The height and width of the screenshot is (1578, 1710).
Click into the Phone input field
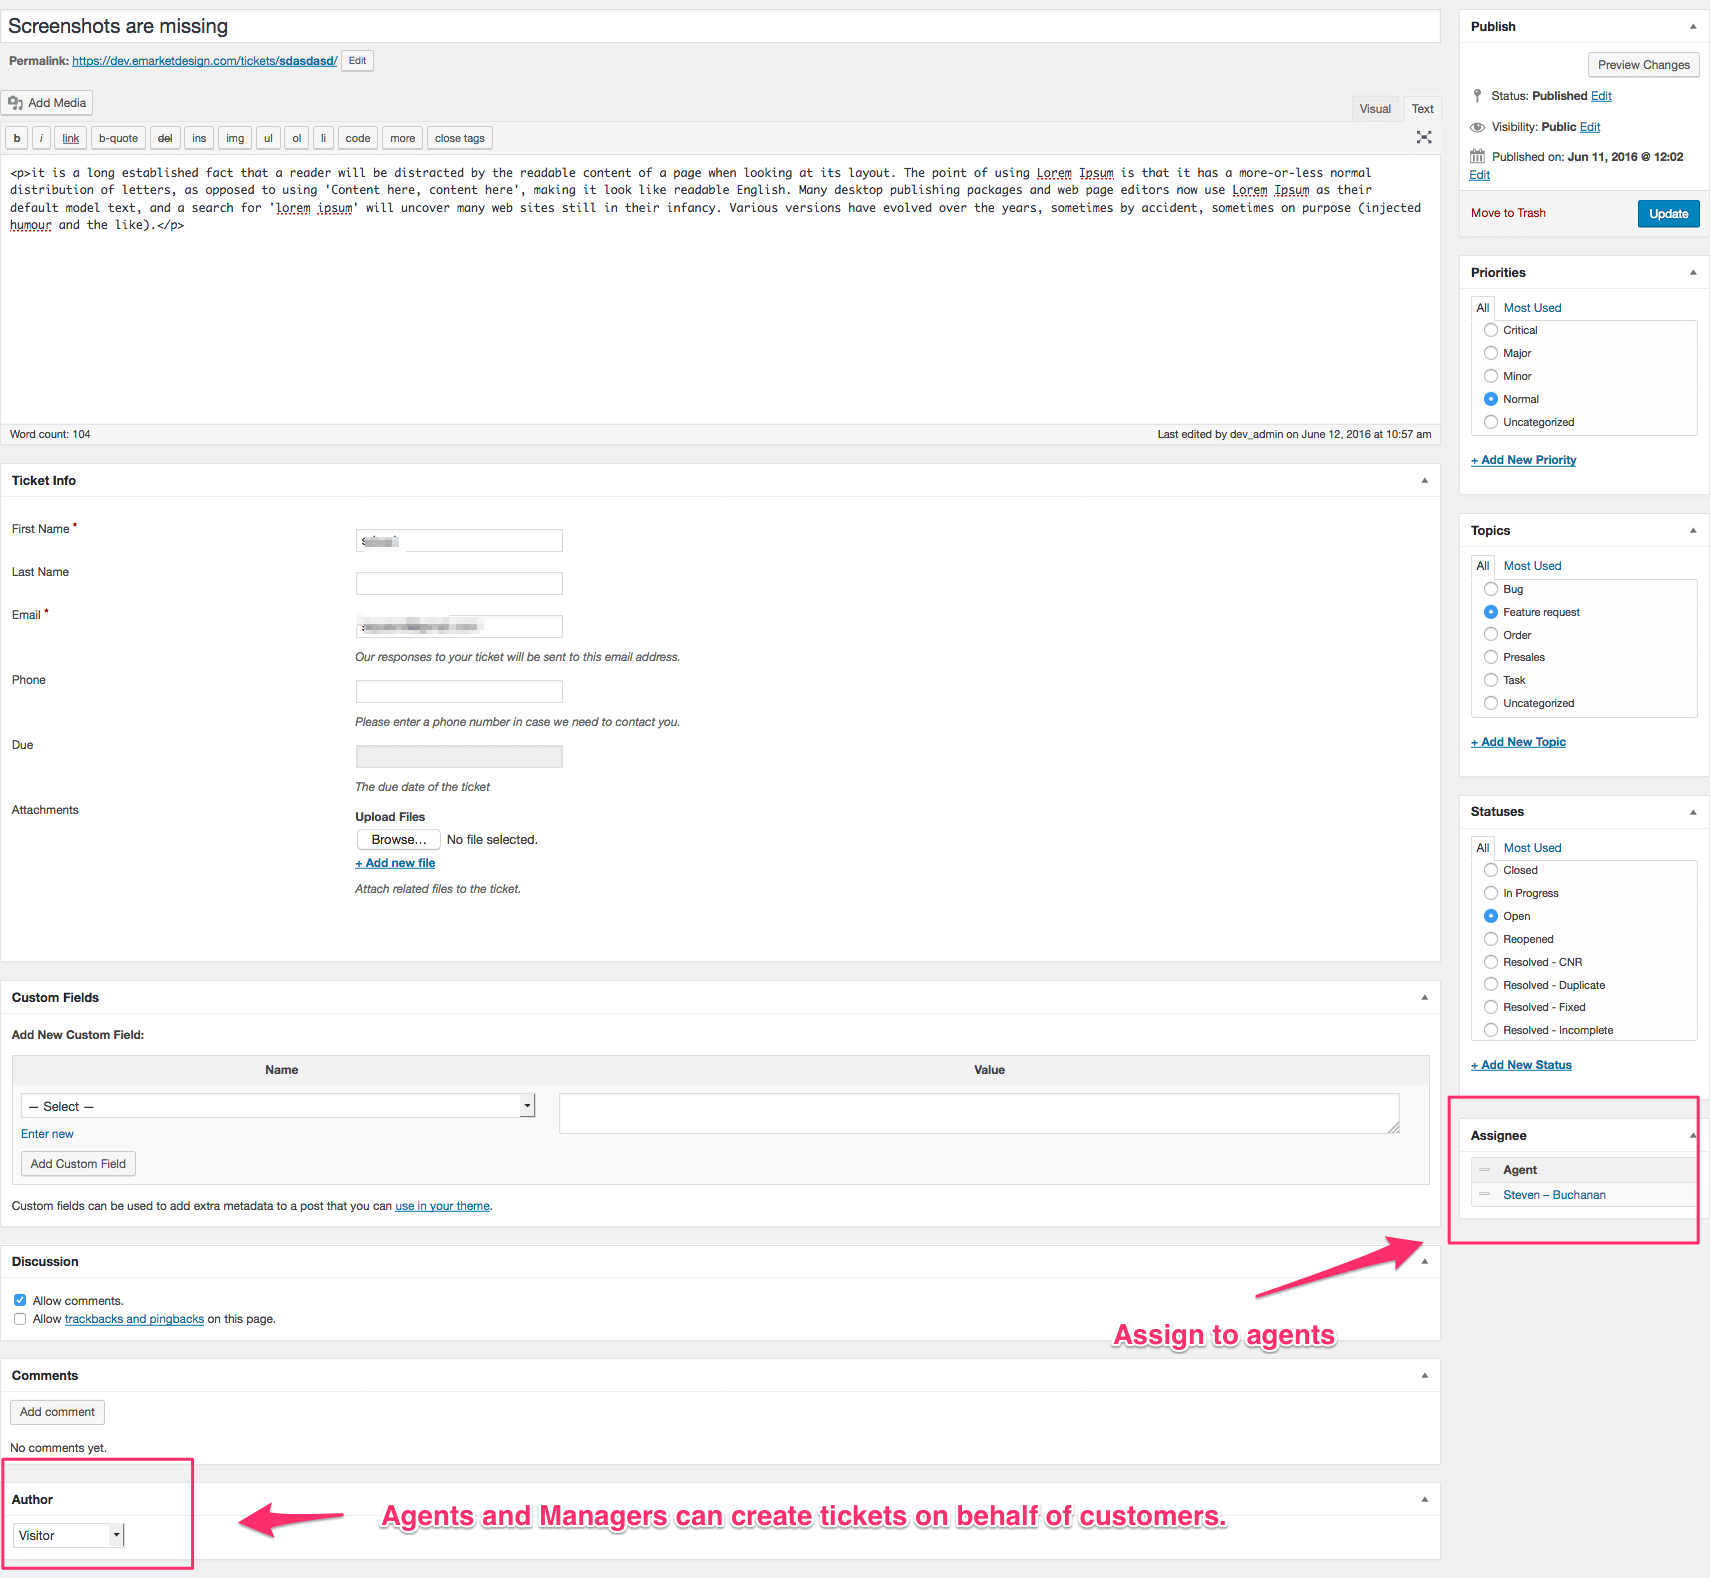[x=459, y=691]
